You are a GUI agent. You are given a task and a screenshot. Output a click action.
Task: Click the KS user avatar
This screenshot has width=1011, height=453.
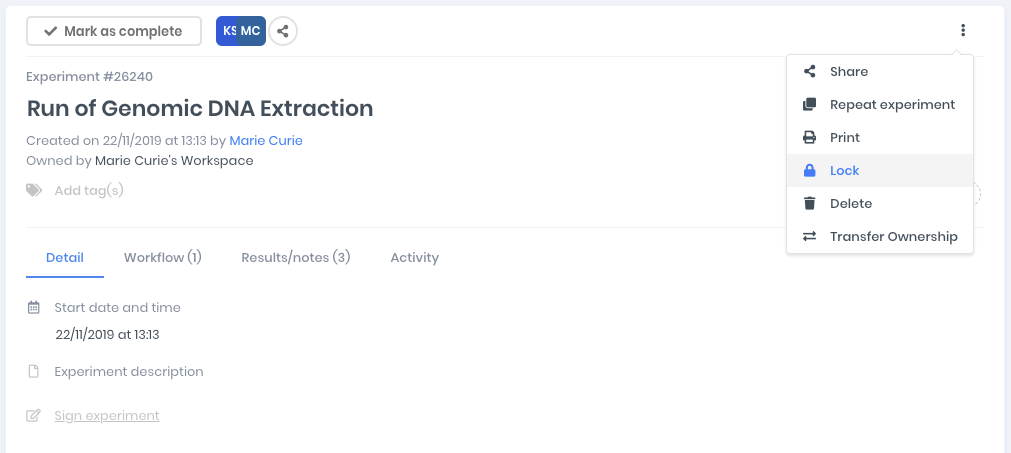pyautogui.click(x=228, y=31)
